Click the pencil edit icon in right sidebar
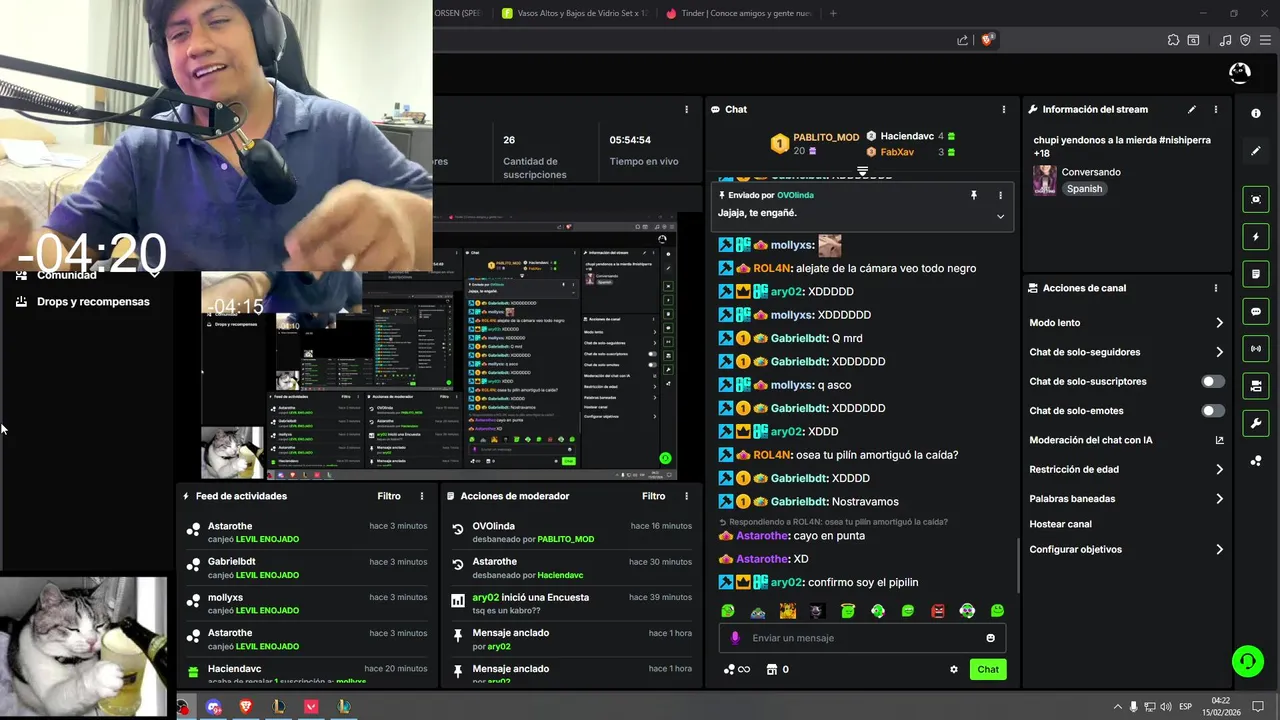This screenshot has height=720, width=1280. pos(1256,151)
